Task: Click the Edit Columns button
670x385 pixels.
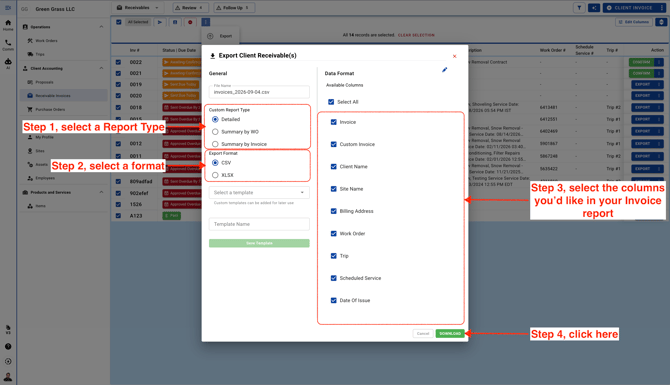Action: [x=634, y=22]
